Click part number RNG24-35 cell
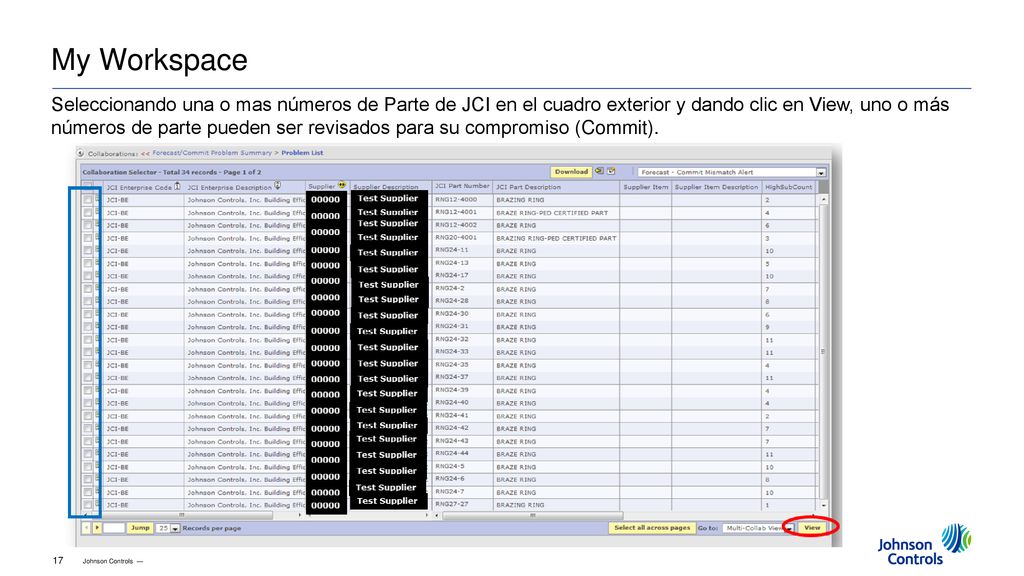The width and height of the screenshot is (1024, 576). 452,365
